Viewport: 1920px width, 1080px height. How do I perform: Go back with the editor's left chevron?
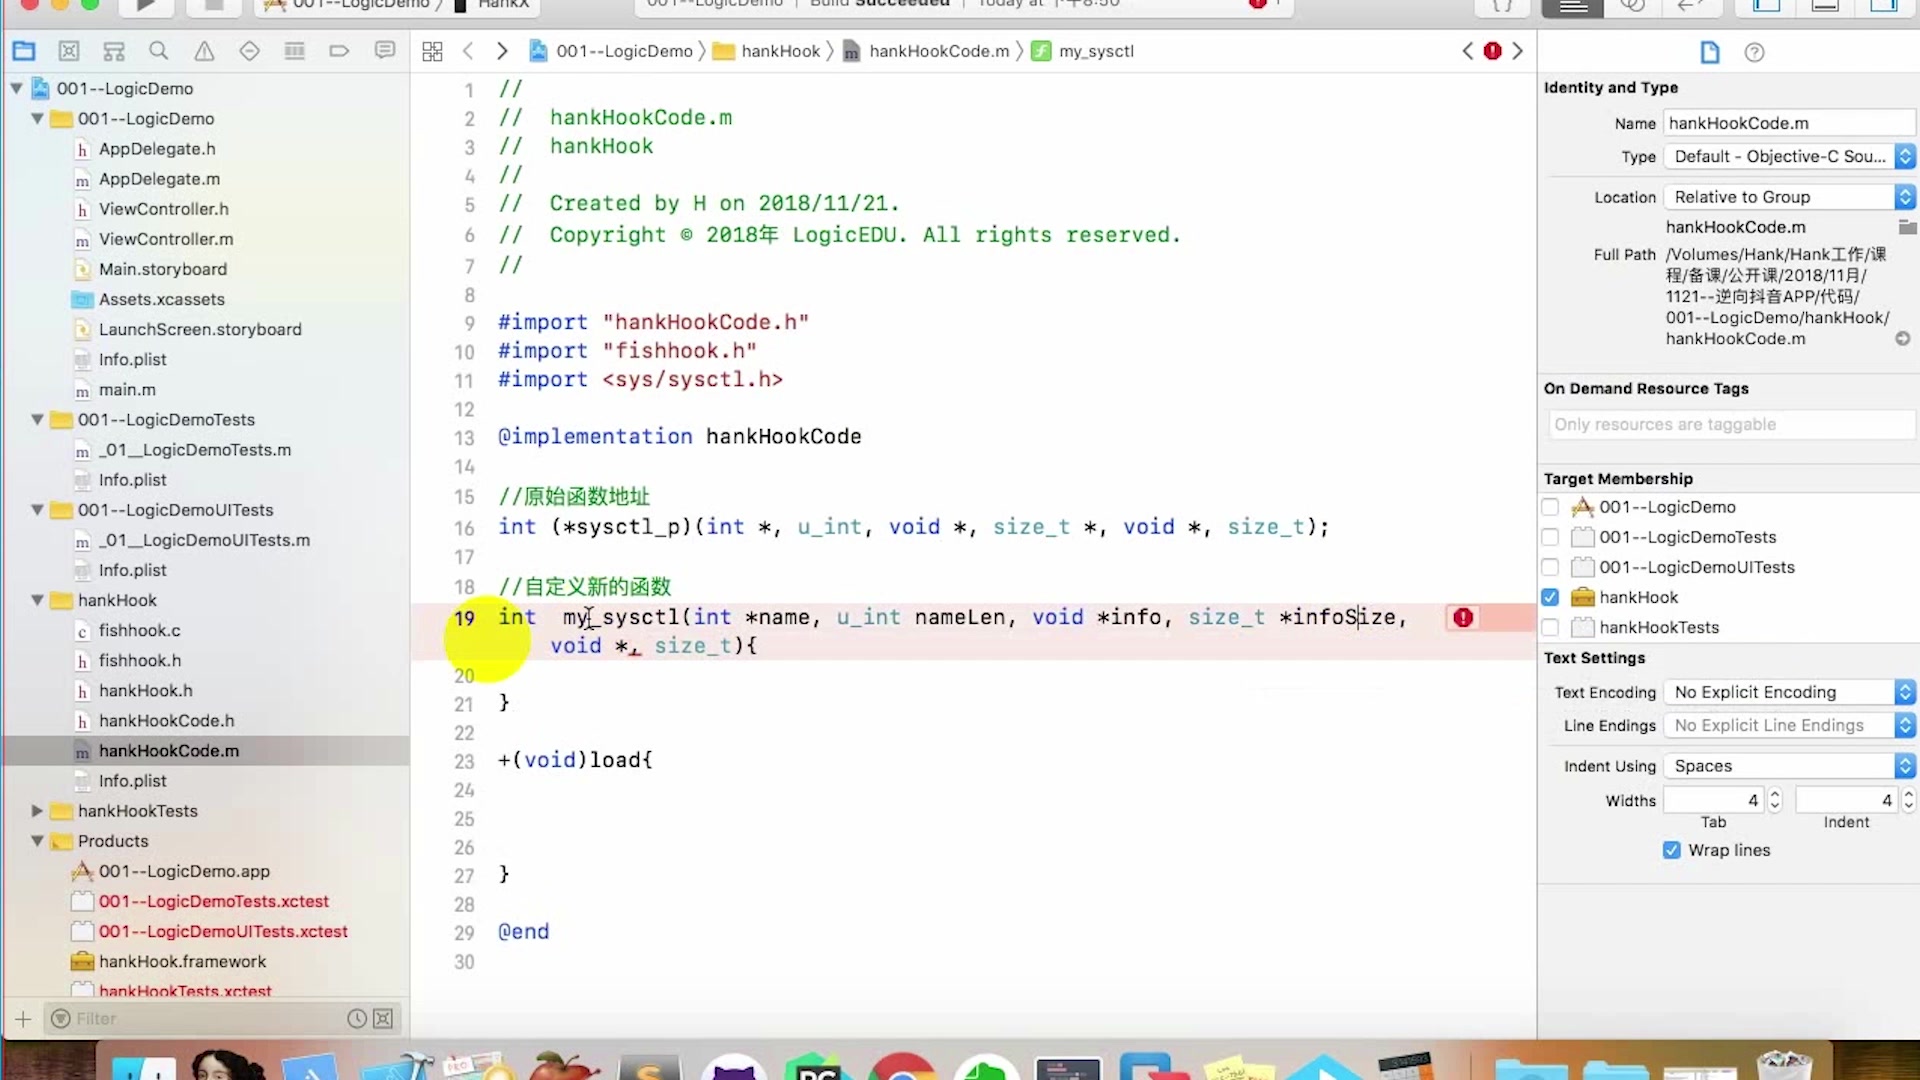coord(468,51)
